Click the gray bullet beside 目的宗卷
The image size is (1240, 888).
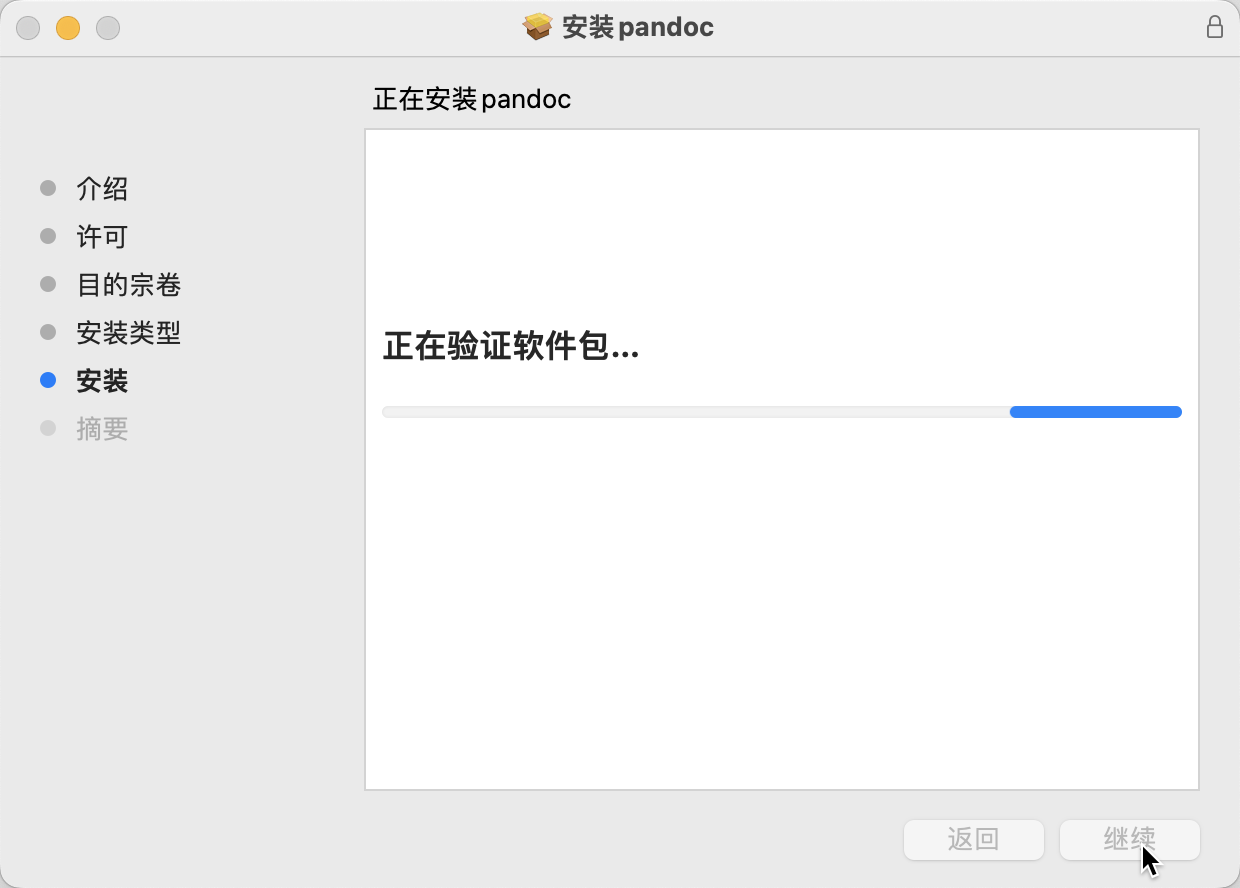pos(48,284)
